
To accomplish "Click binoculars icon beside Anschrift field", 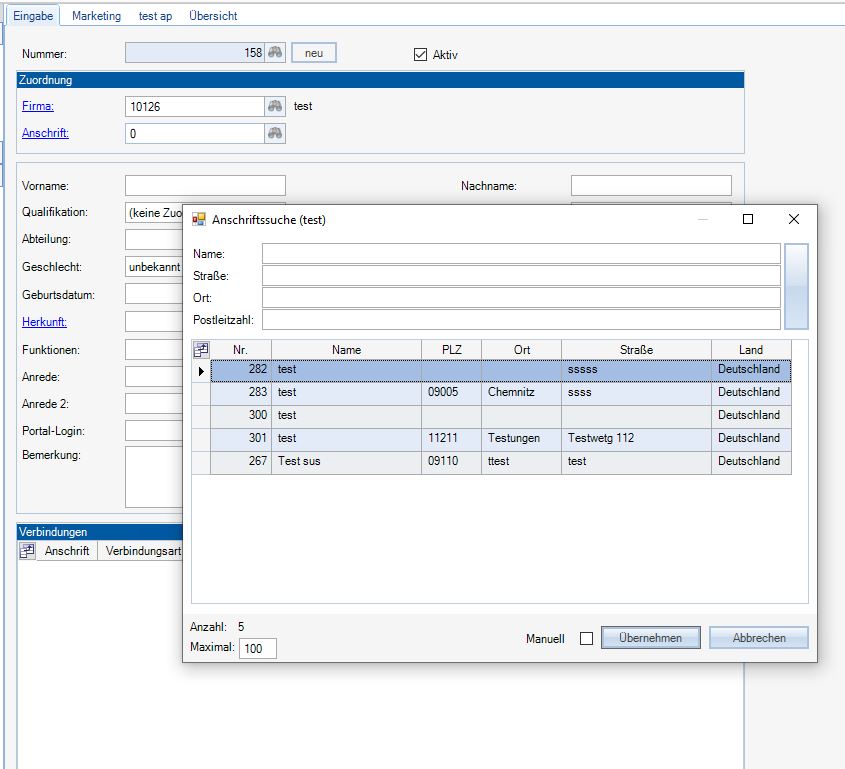I will [x=274, y=133].
